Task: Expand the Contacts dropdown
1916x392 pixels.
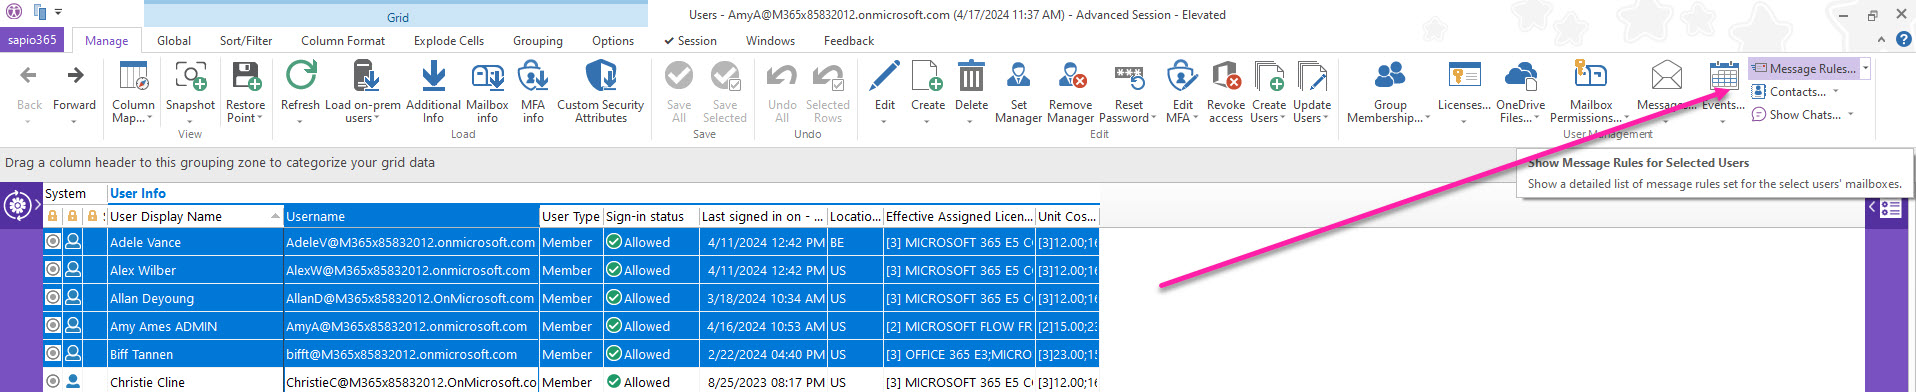Action: (x=1836, y=92)
